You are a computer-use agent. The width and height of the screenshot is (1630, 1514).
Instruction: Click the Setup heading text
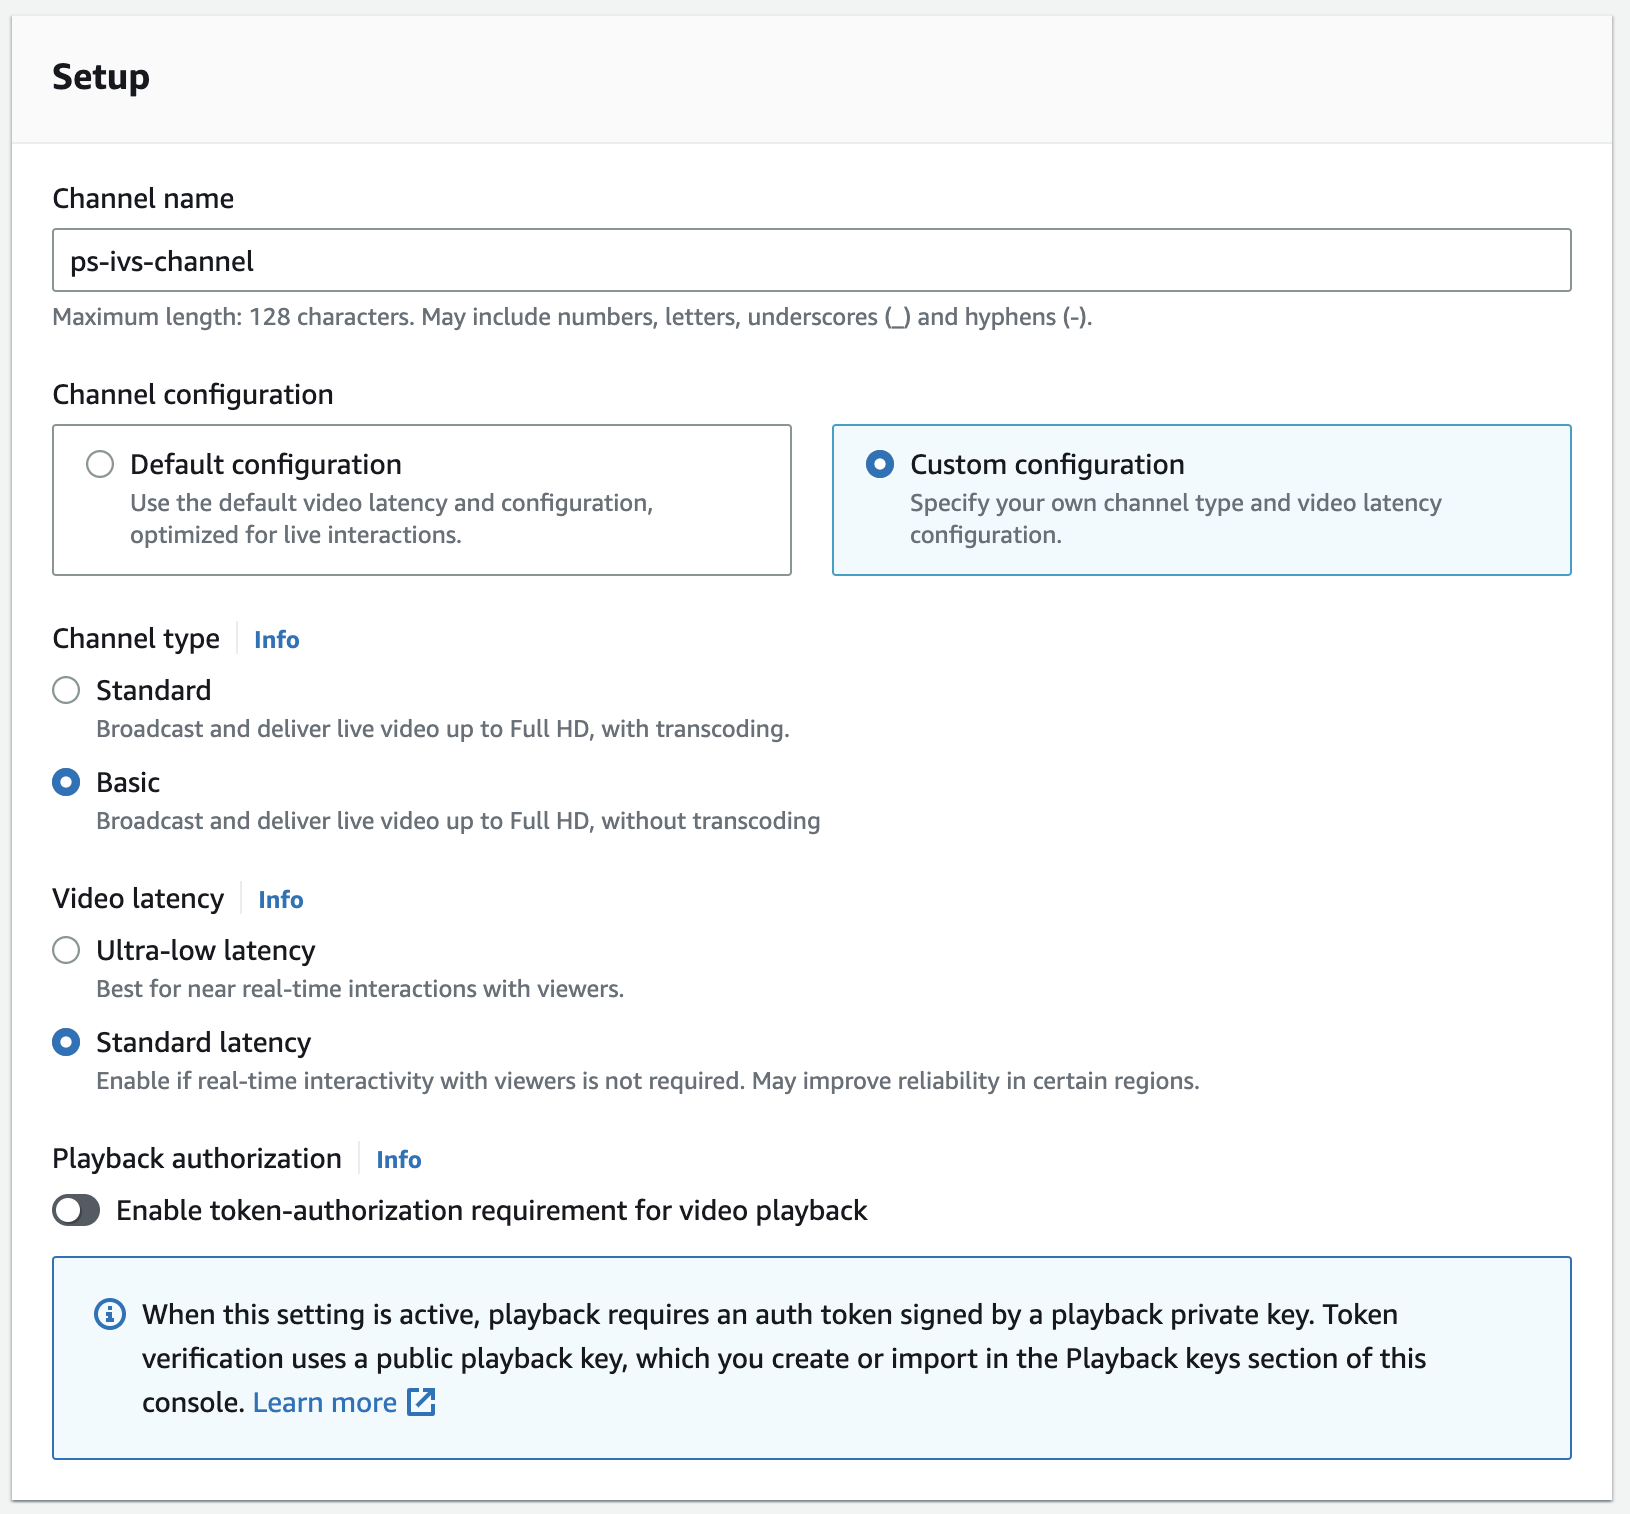tap(101, 77)
